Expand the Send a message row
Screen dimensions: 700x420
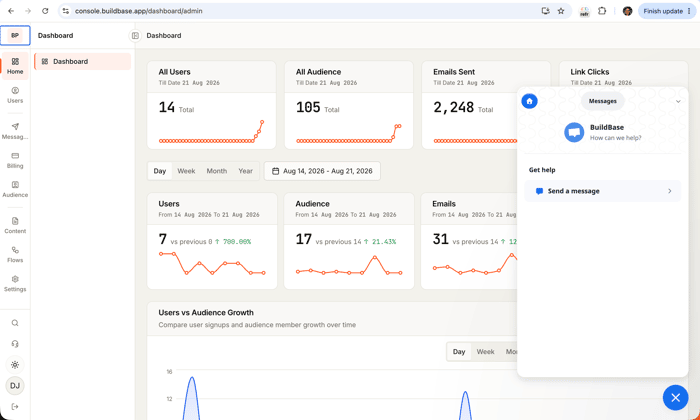click(x=603, y=191)
